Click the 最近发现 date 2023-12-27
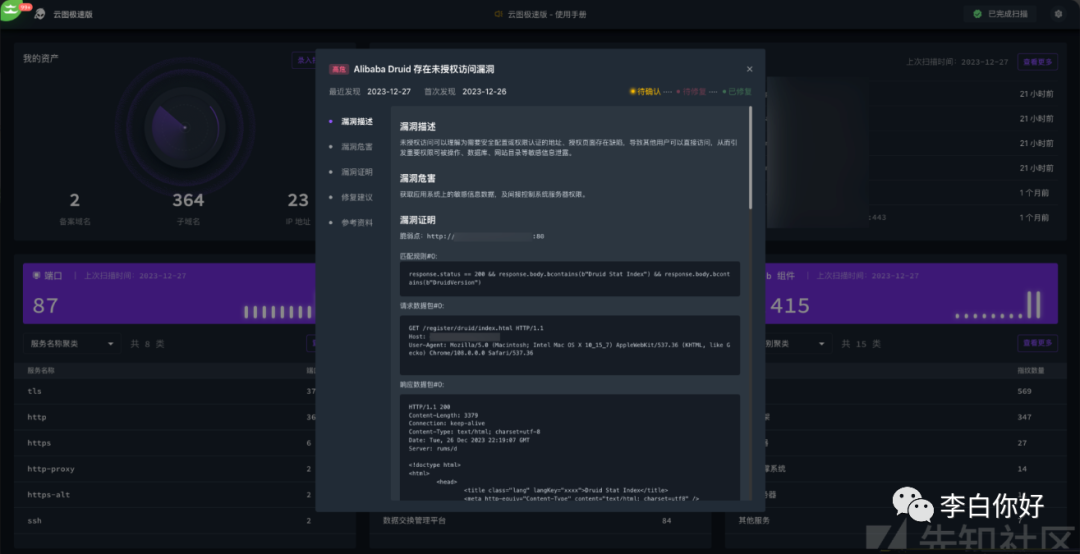This screenshot has width=1080, height=554. 388,92
